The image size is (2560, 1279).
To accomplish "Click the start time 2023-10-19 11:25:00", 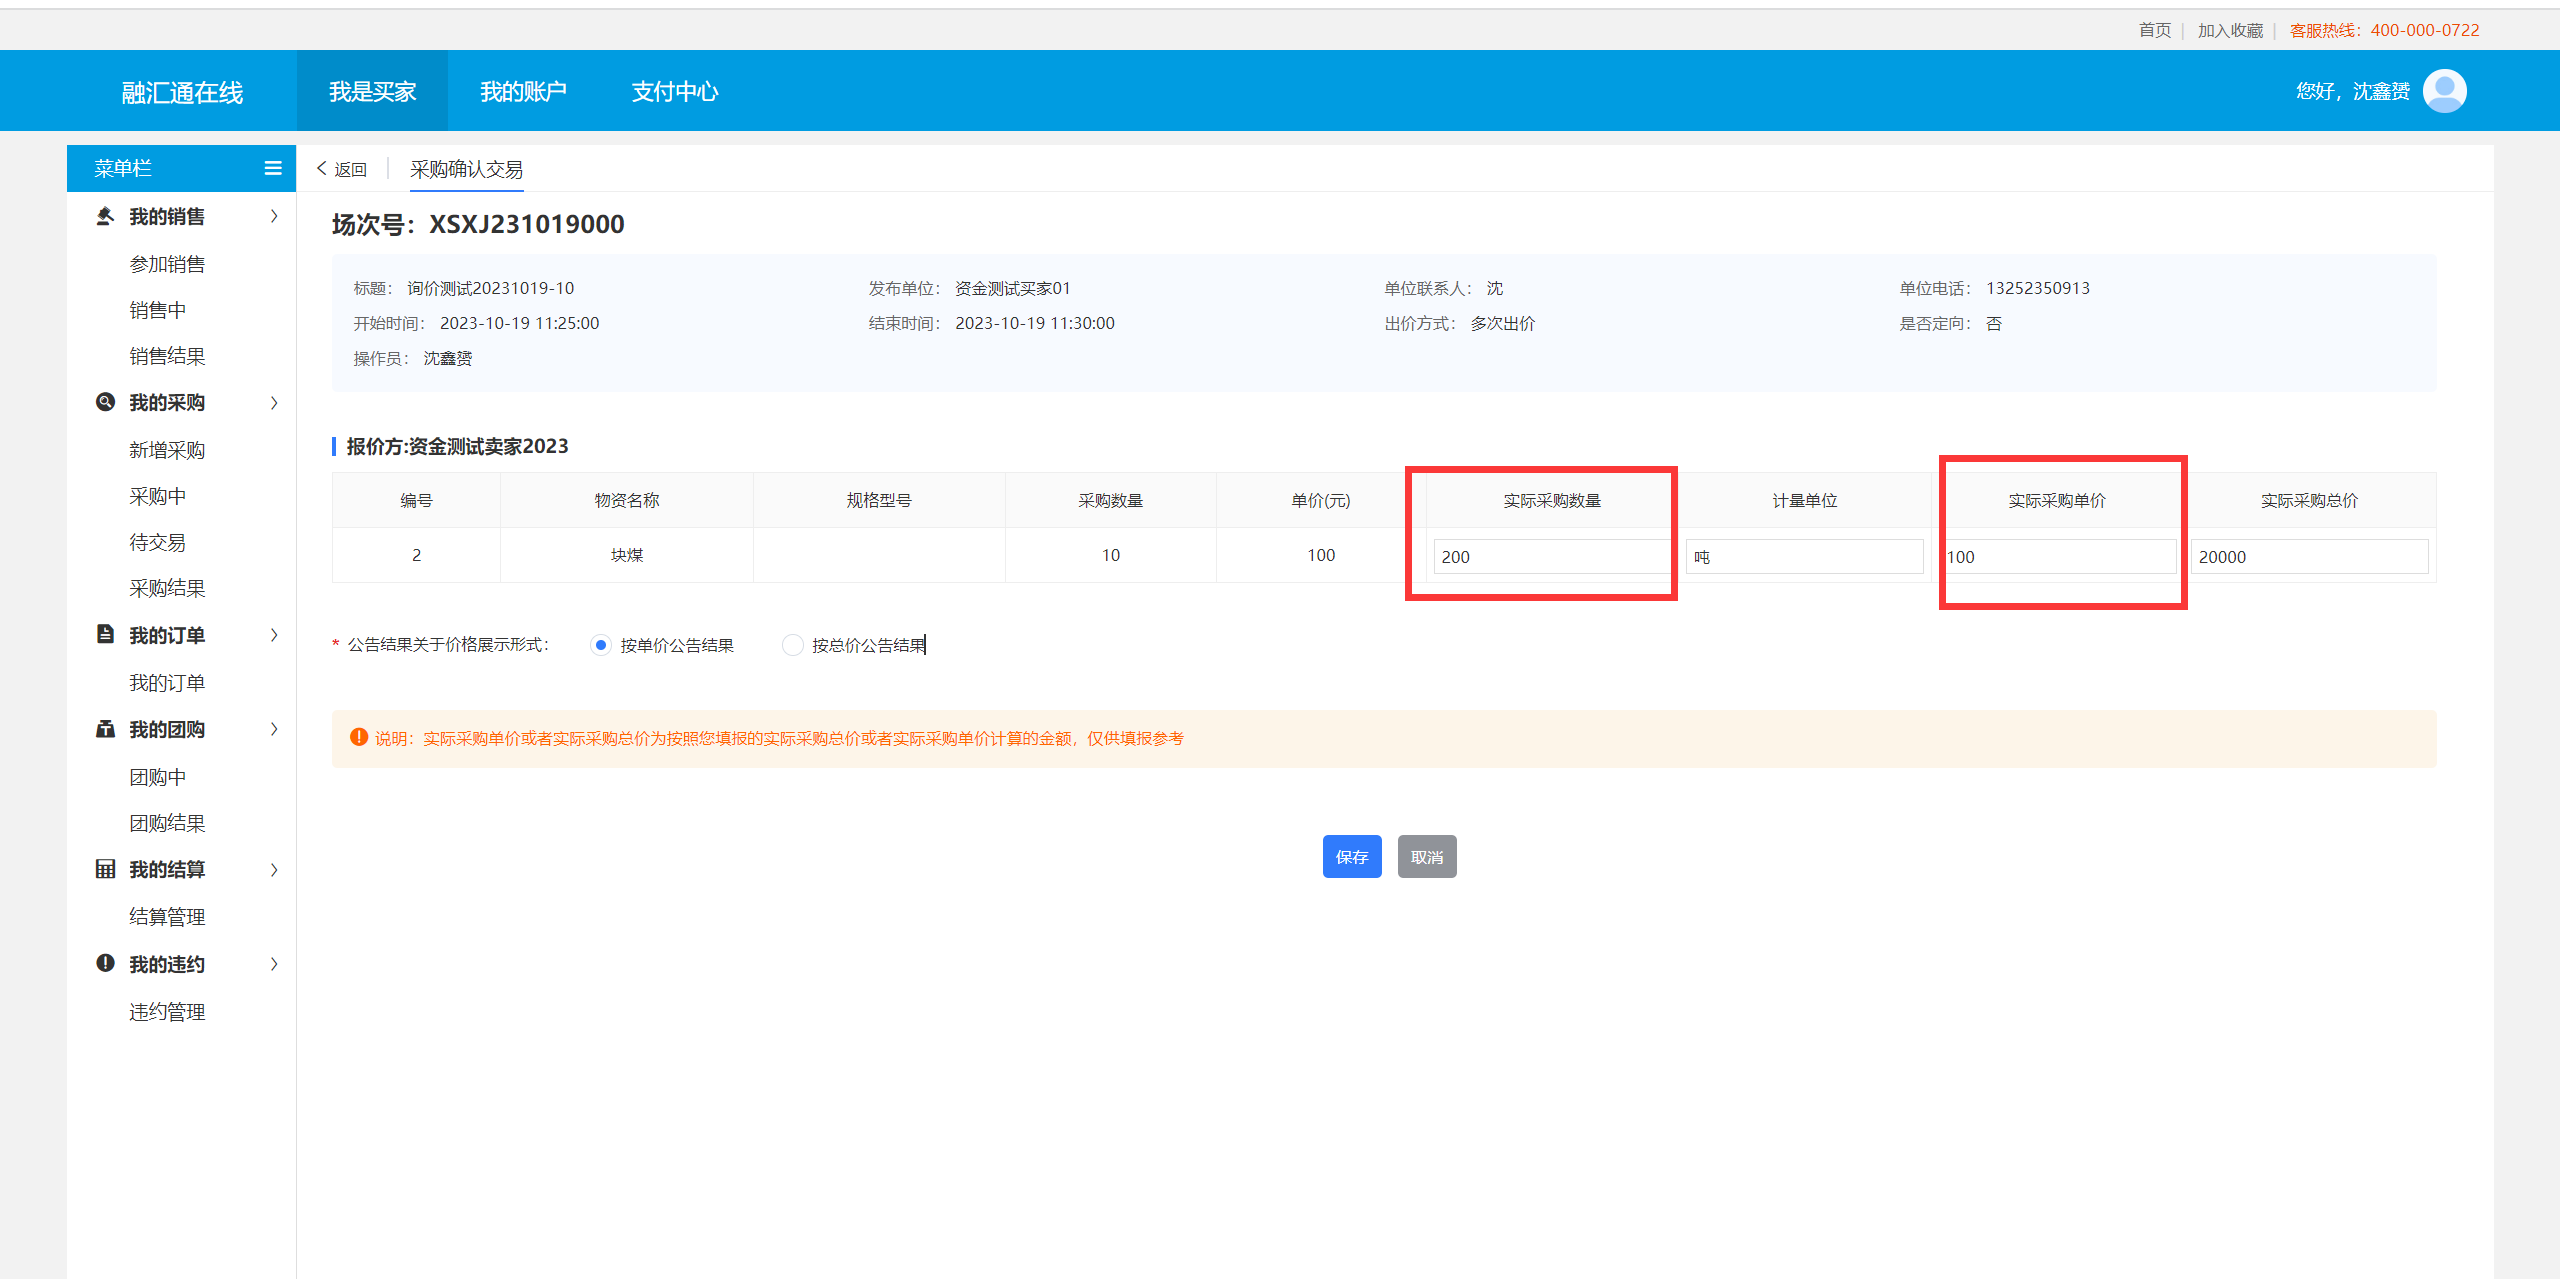I will point(519,323).
